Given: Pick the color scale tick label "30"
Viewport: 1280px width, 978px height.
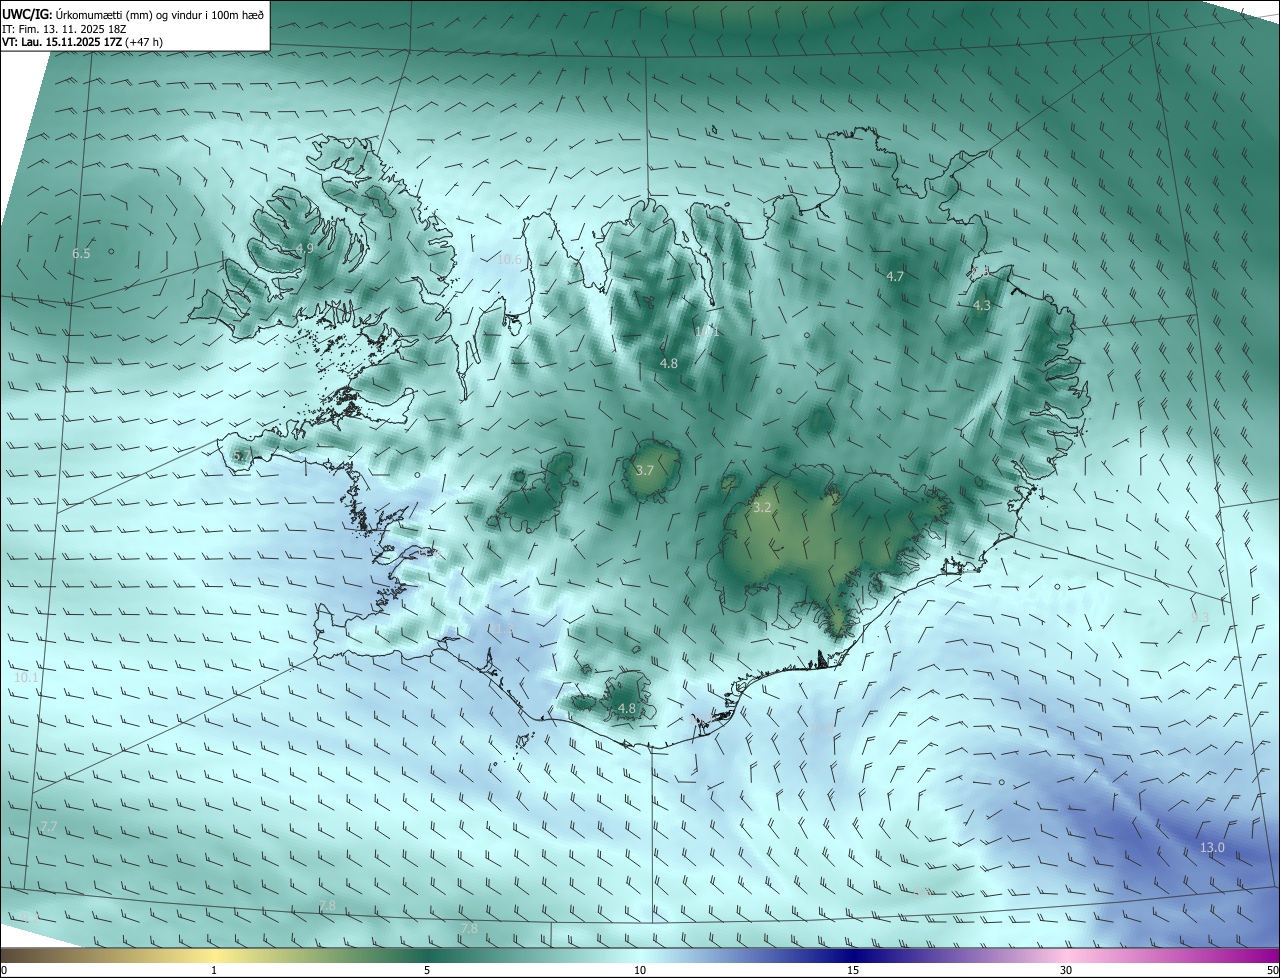Looking at the screenshot, I should click(1066, 970).
